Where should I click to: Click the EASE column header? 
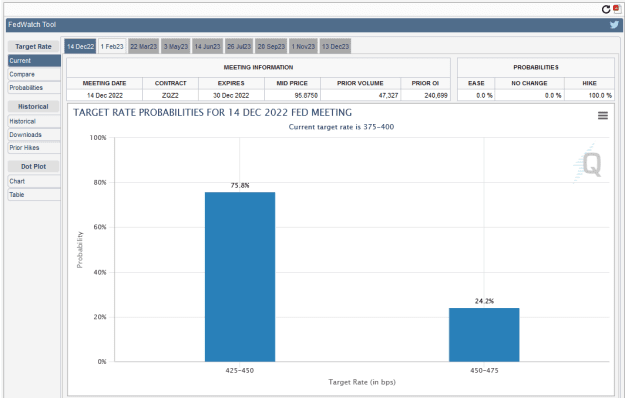tap(476, 83)
